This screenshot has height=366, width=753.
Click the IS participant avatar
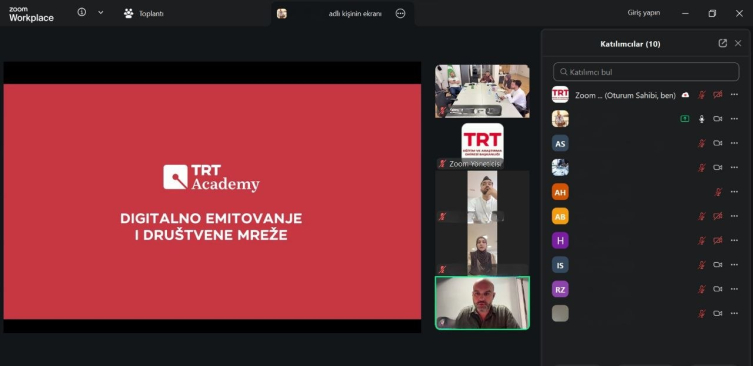click(x=560, y=265)
